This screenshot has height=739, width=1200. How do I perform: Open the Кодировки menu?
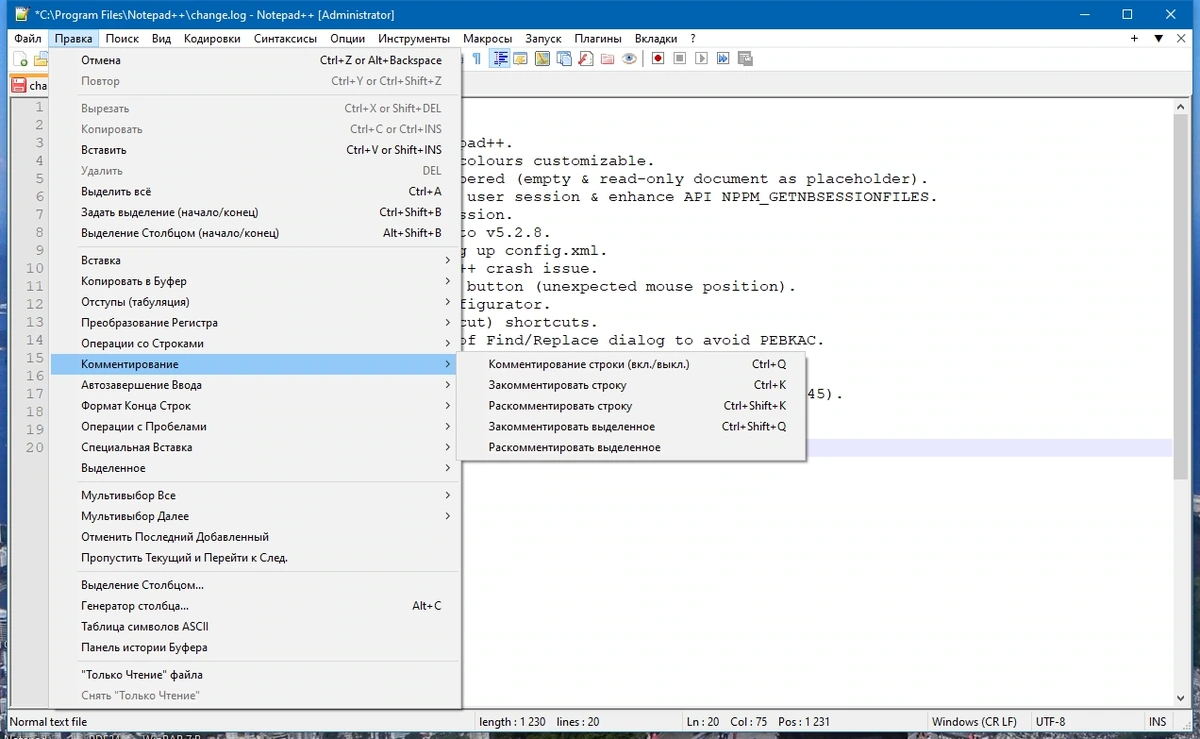(212, 39)
